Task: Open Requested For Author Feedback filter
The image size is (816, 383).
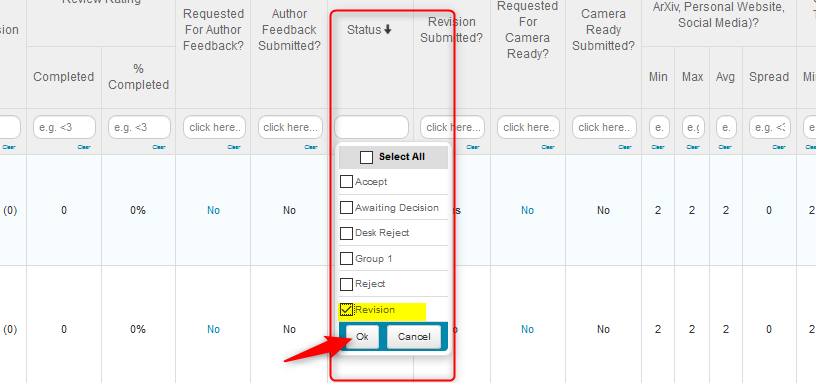Action: pos(214,127)
